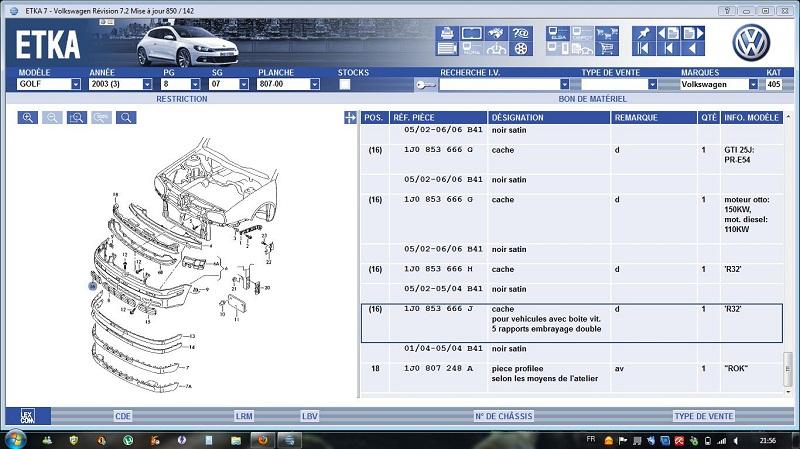The height and width of the screenshot is (449, 800).
Task: Click the multiple shopping carts icon
Action: [607, 34]
